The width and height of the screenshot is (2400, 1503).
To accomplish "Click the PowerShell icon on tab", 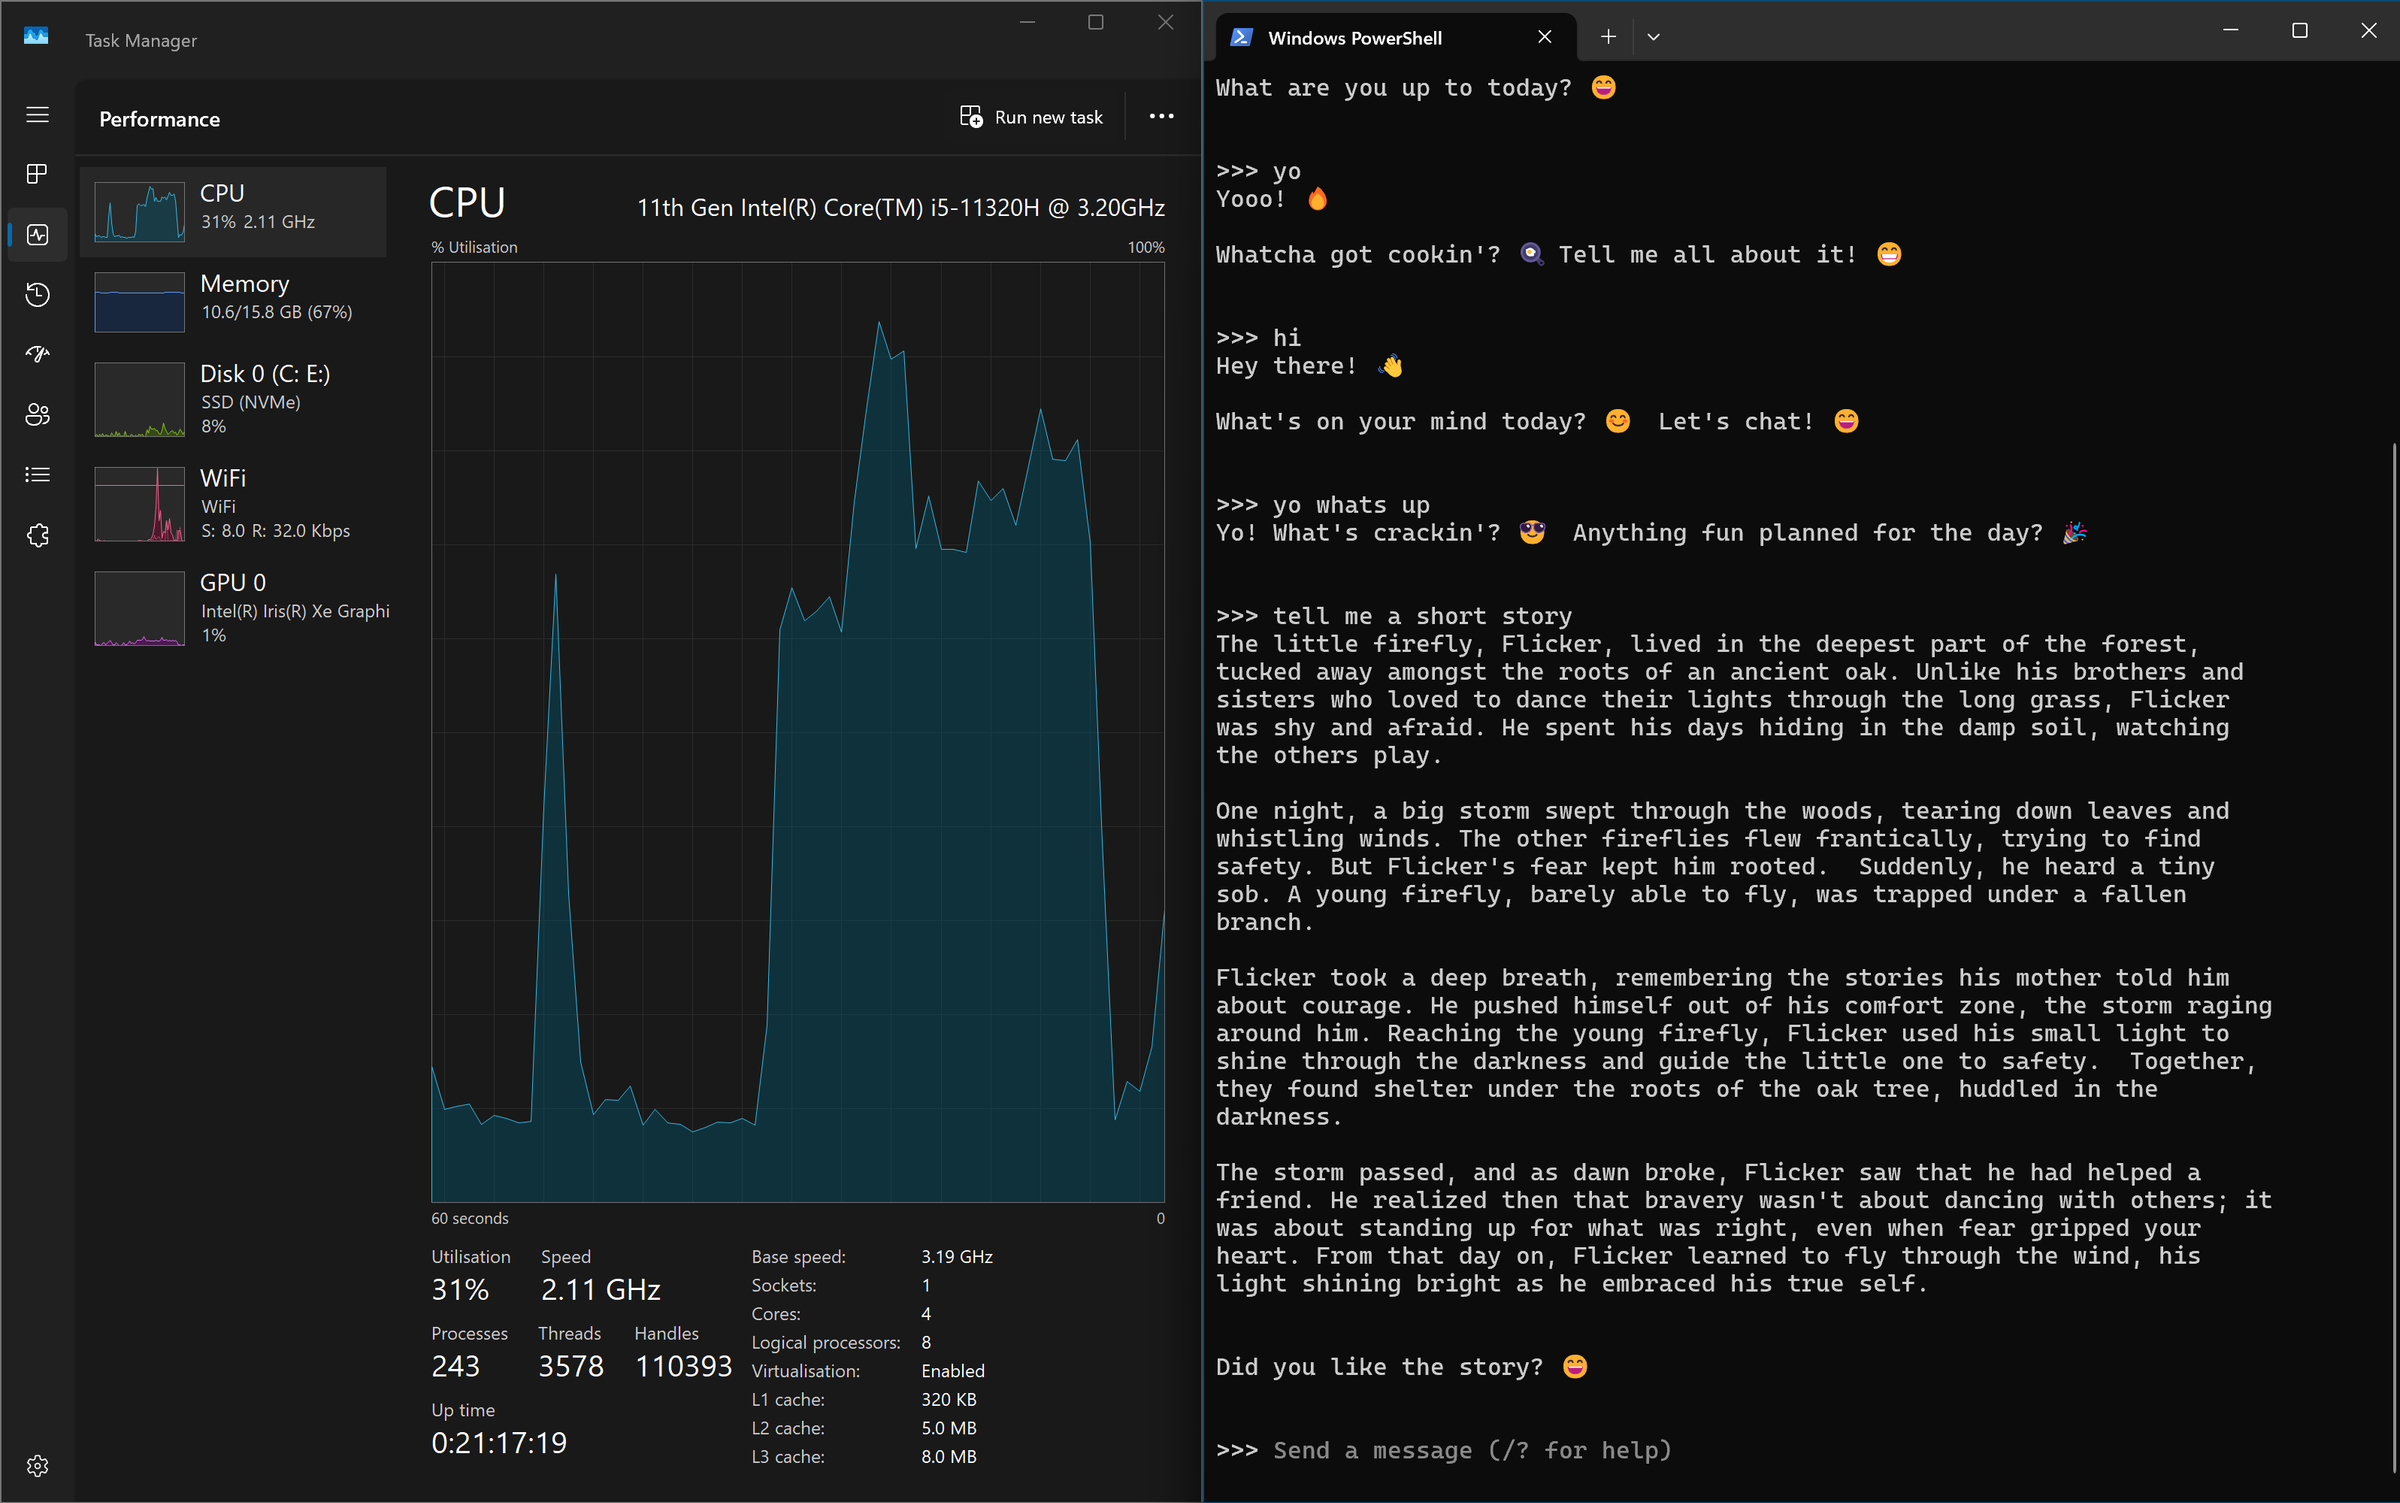I will [x=1241, y=38].
